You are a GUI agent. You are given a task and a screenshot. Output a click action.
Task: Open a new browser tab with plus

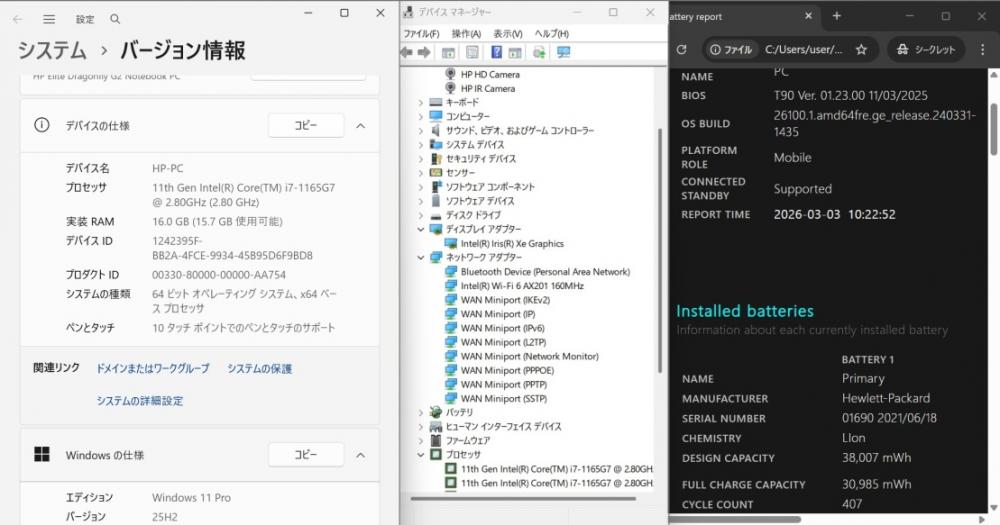click(837, 16)
